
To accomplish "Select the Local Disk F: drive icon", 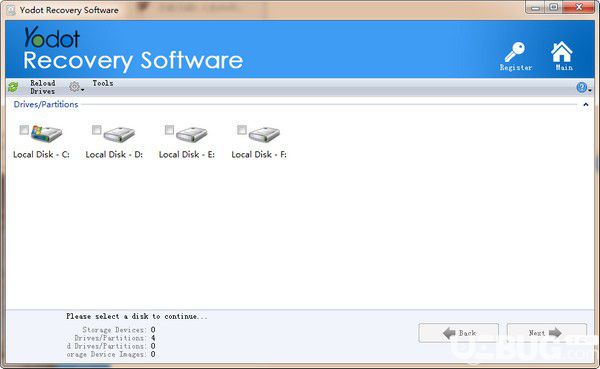I will pos(264,134).
